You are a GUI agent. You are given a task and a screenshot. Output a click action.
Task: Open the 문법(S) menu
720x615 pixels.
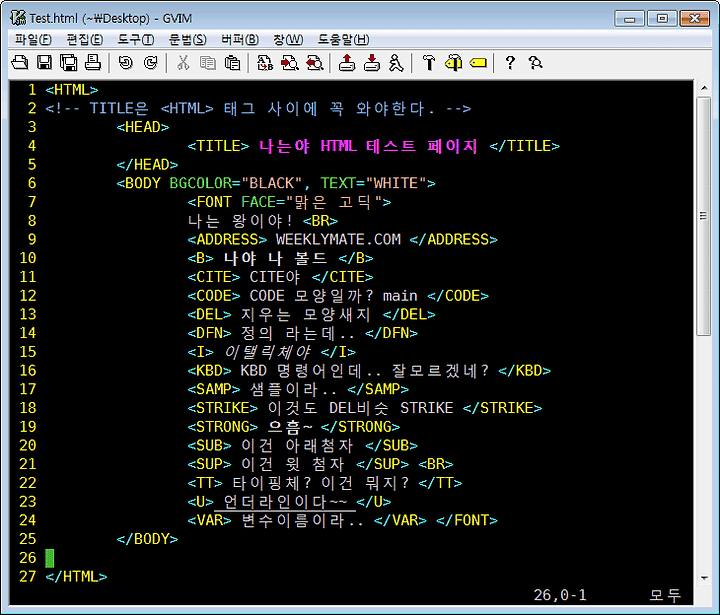click(187, 39)
